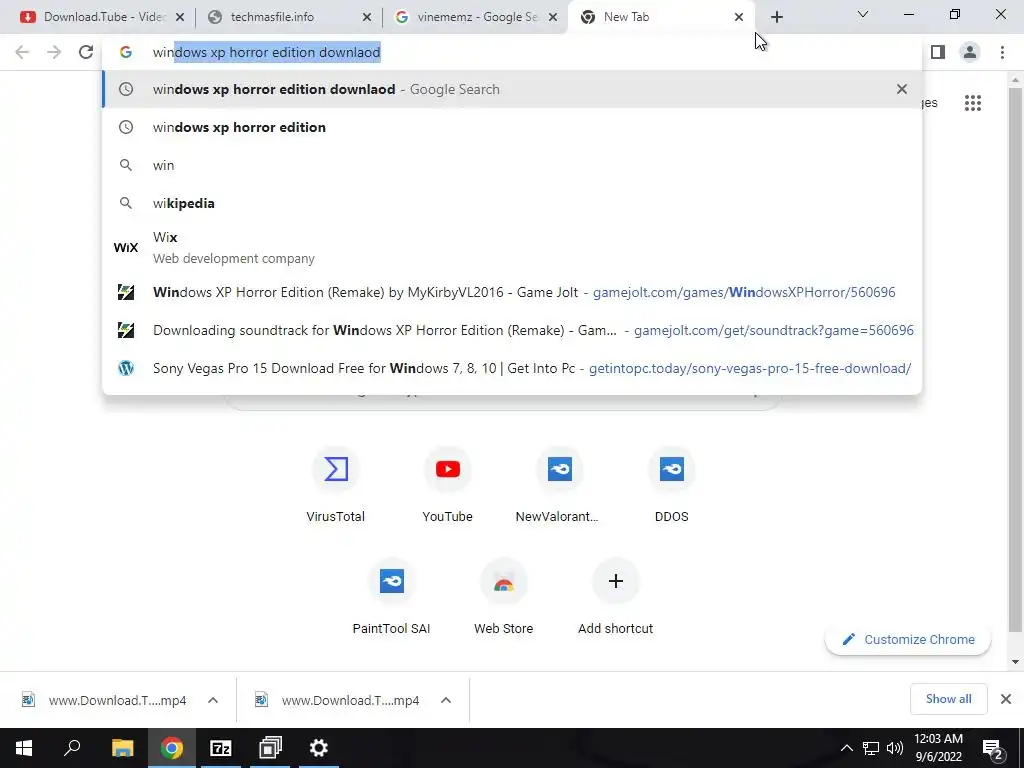Close the Download.Tube tab
The width and height of the screenshot is (1024, 768).
(180, 17)
